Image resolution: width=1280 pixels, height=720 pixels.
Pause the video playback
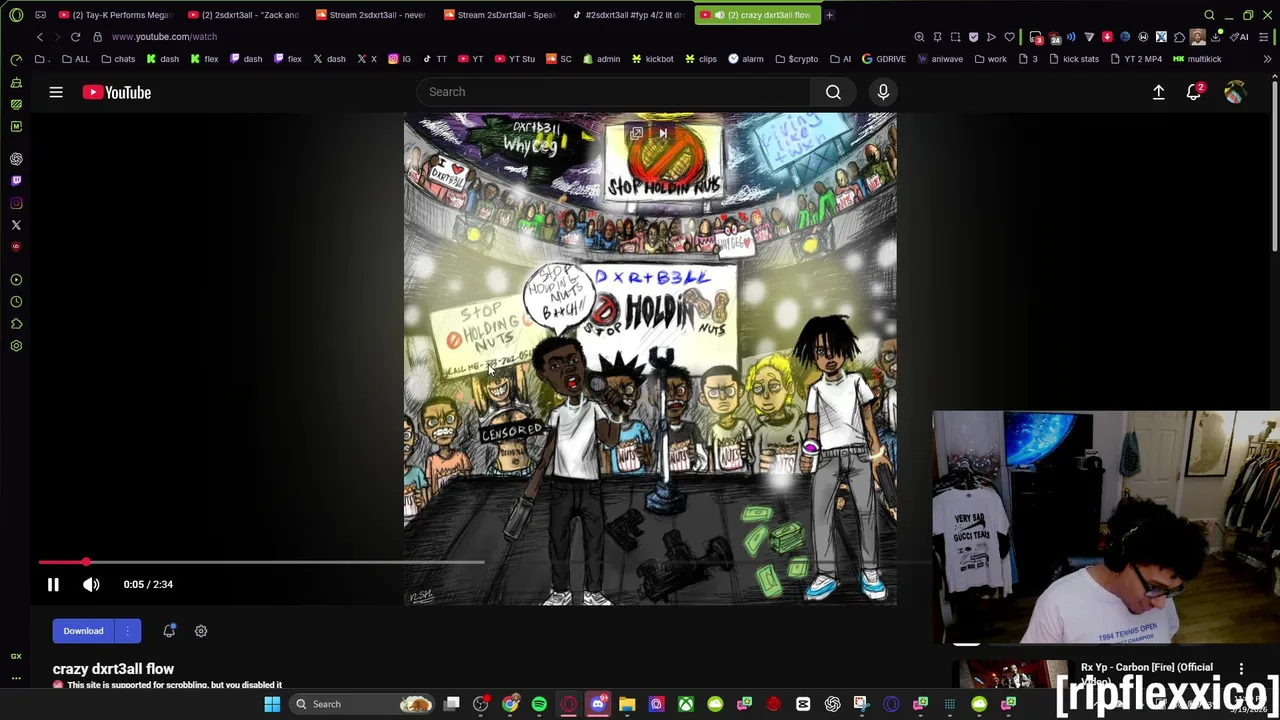[53, 585]
